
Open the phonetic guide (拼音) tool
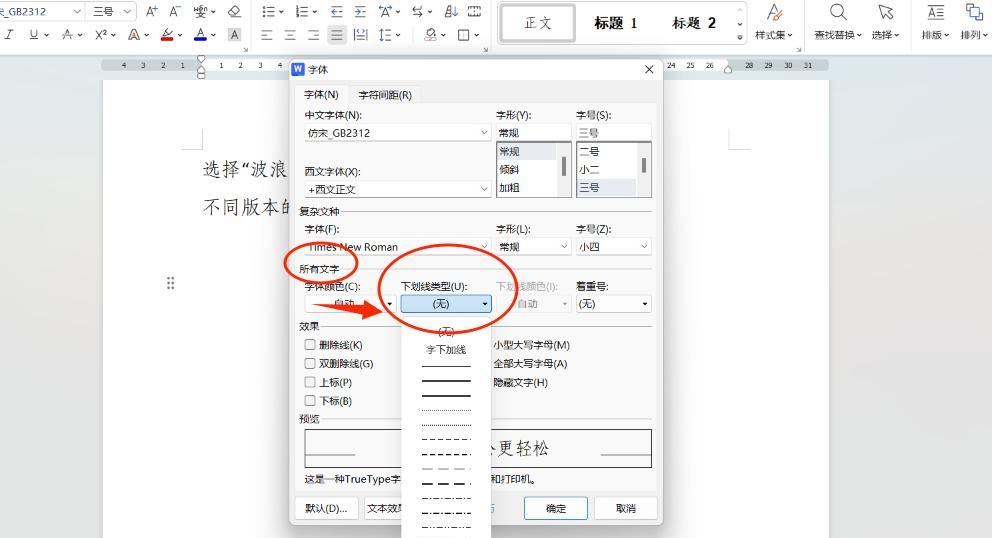[201, 11]
